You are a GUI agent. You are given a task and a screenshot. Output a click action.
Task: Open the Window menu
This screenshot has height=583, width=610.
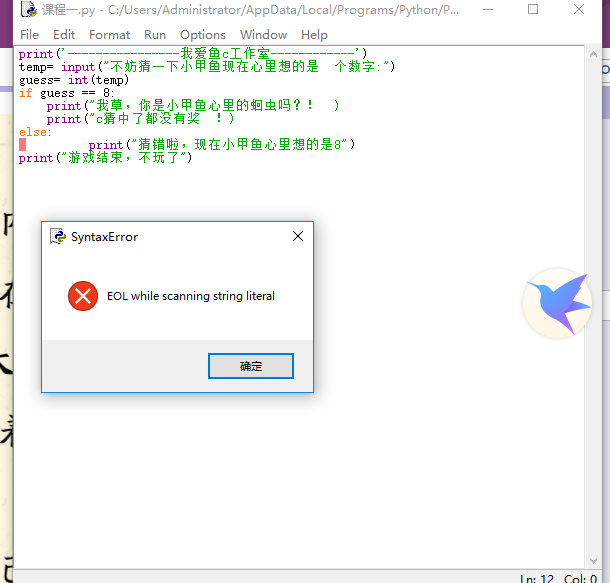pyautogui.click(x=263, y=34)
